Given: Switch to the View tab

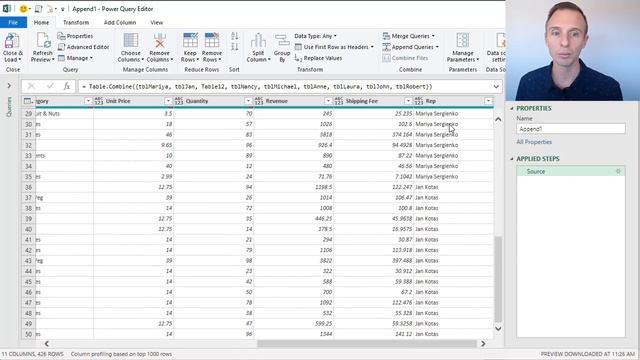Looking at the screenshot, I should (156, 22).
